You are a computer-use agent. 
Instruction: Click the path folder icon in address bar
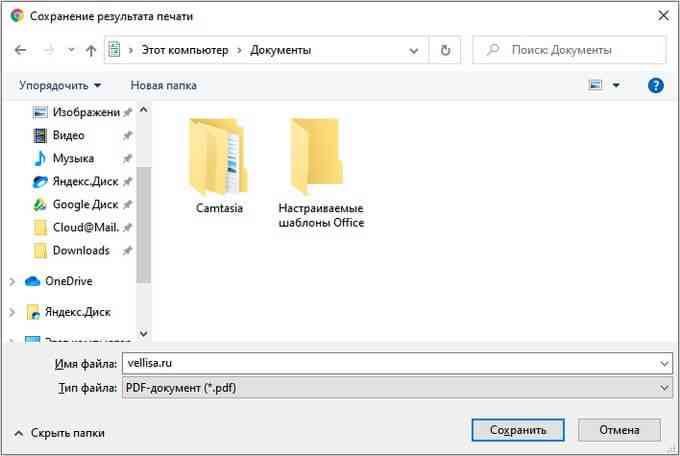[114, 50]
